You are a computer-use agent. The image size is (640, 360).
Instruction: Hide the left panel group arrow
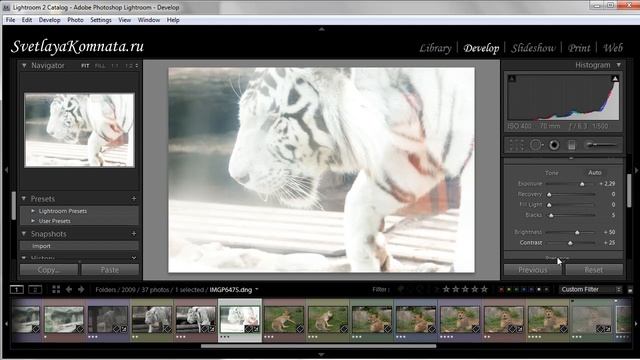tap(6, 169)
